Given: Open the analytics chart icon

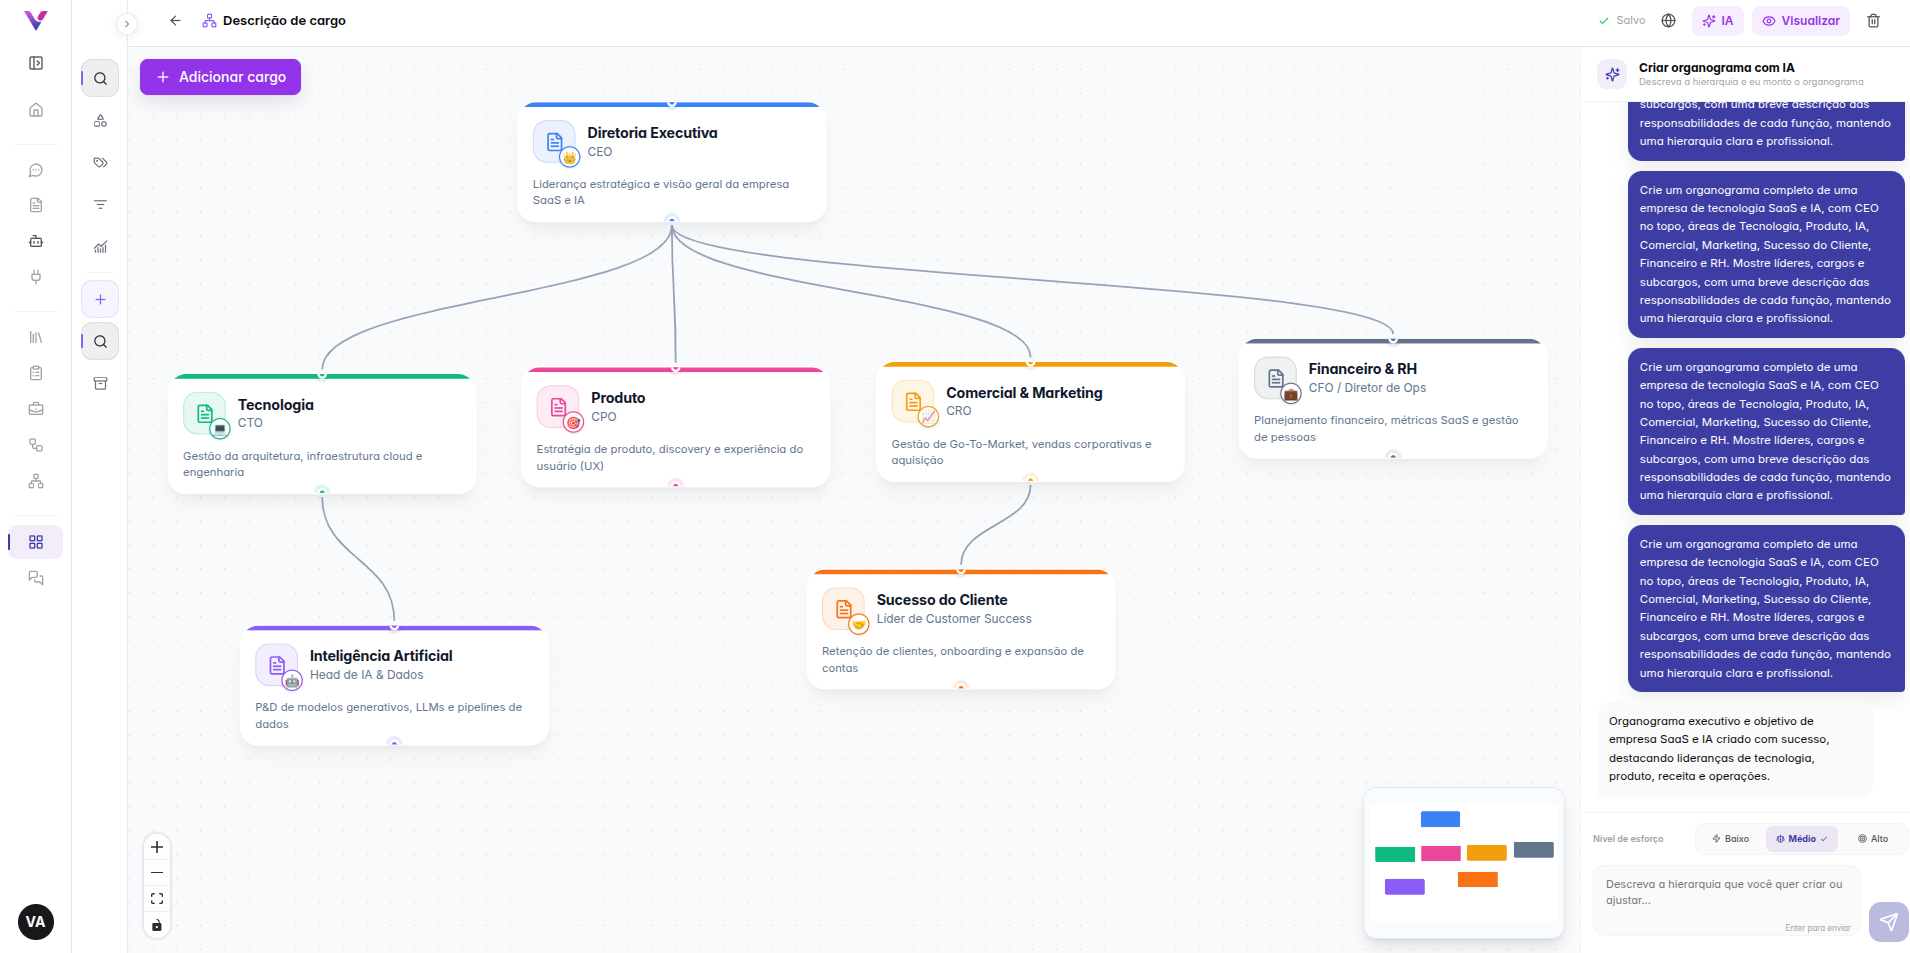Looking at the screenshot, I should [x=100, y=247].
